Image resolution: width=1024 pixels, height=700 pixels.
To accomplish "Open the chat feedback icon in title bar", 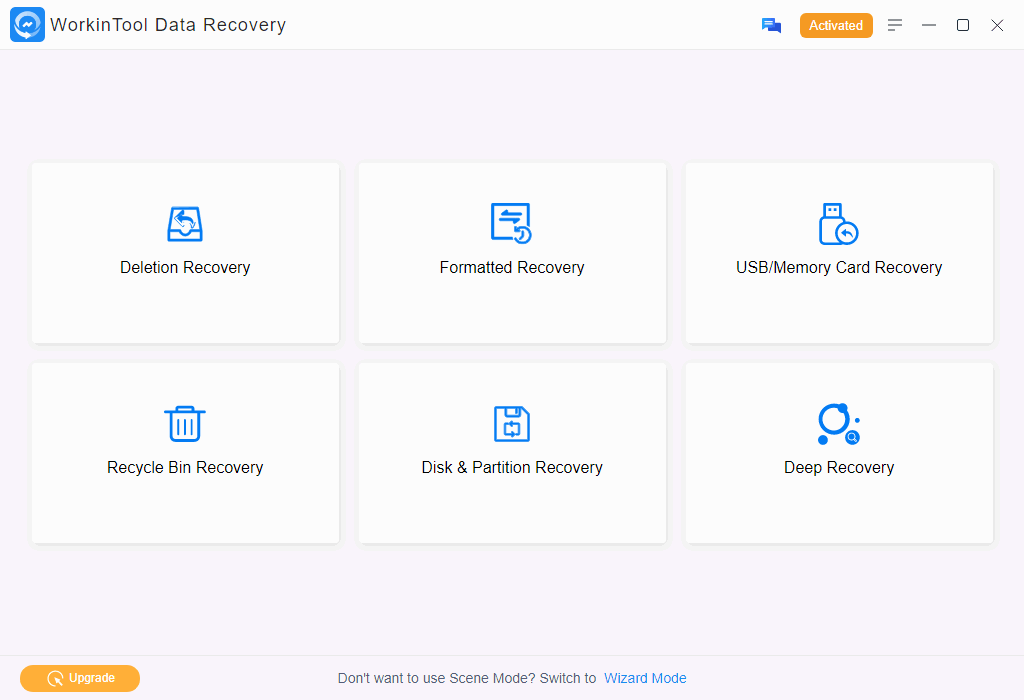I will [x=771, y=26].
